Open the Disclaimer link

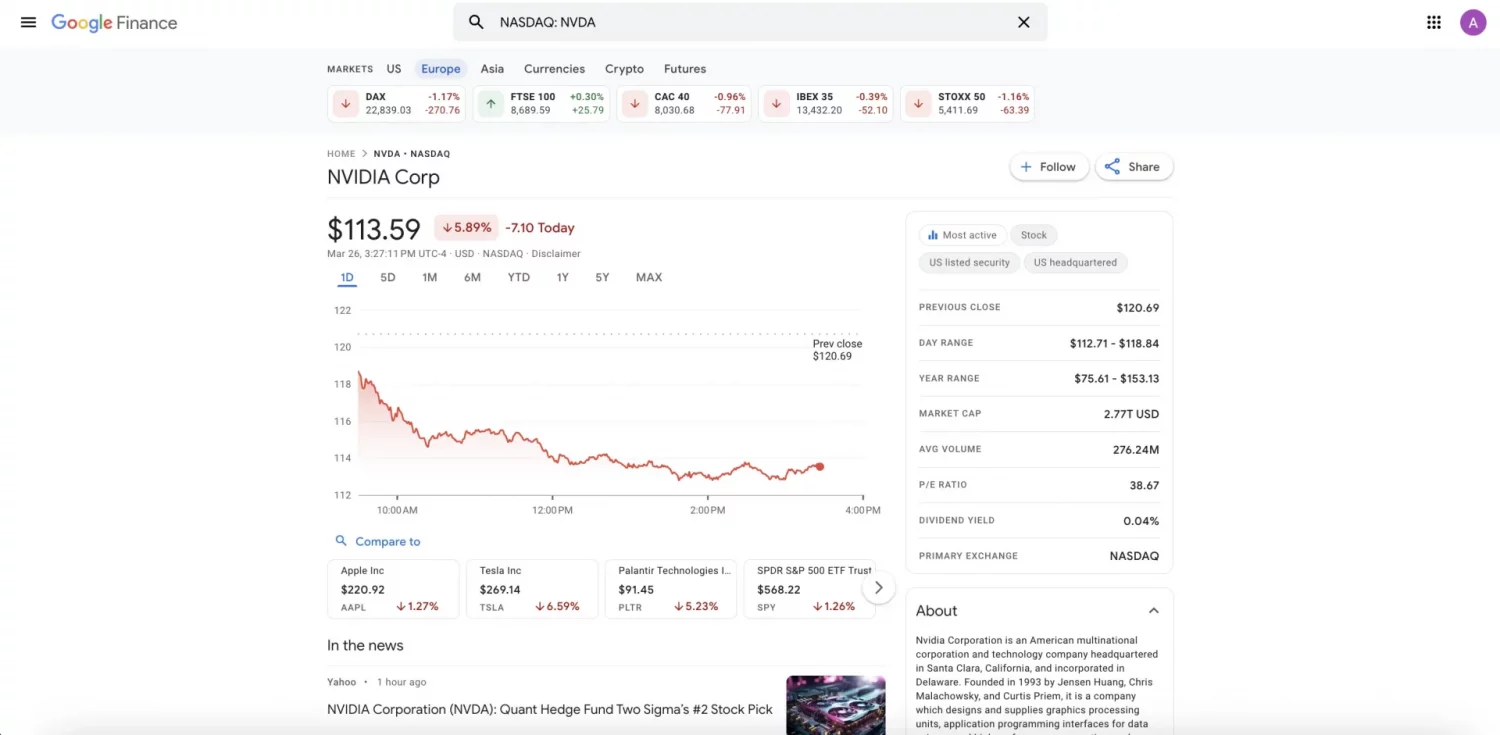click(556, 254)
